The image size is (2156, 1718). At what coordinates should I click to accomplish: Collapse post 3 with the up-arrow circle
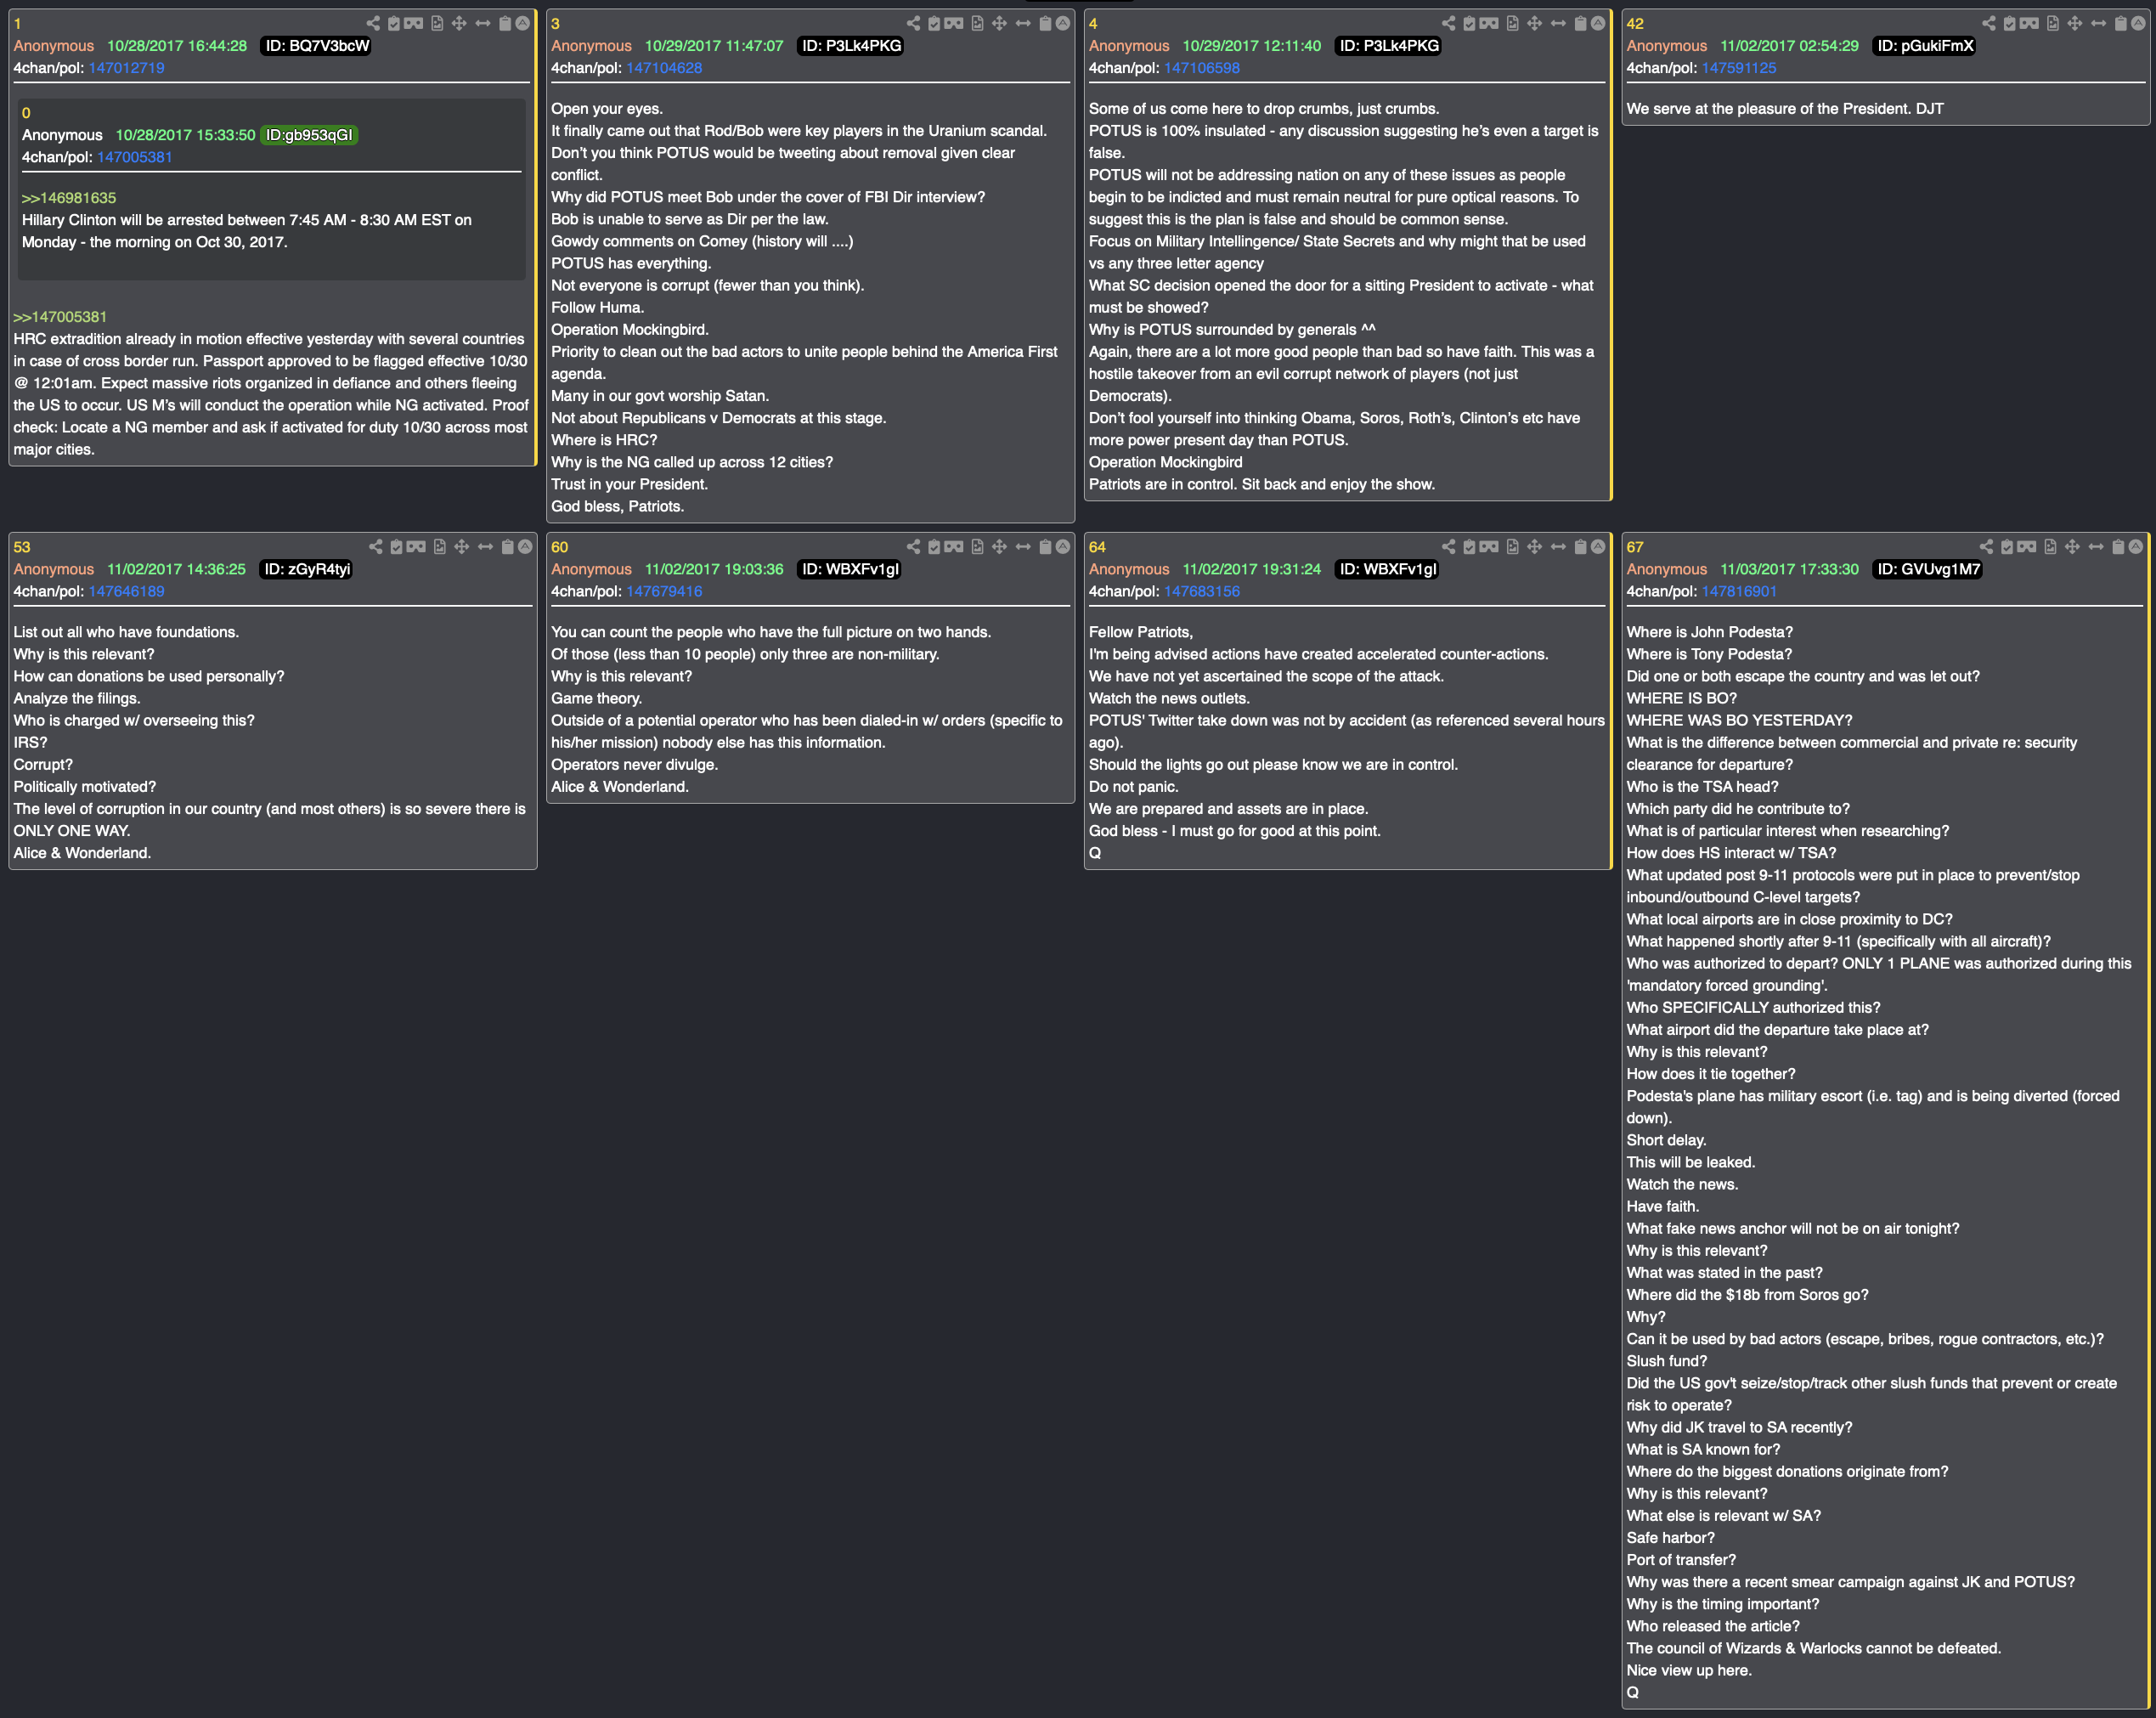[x=1063, y=23]
